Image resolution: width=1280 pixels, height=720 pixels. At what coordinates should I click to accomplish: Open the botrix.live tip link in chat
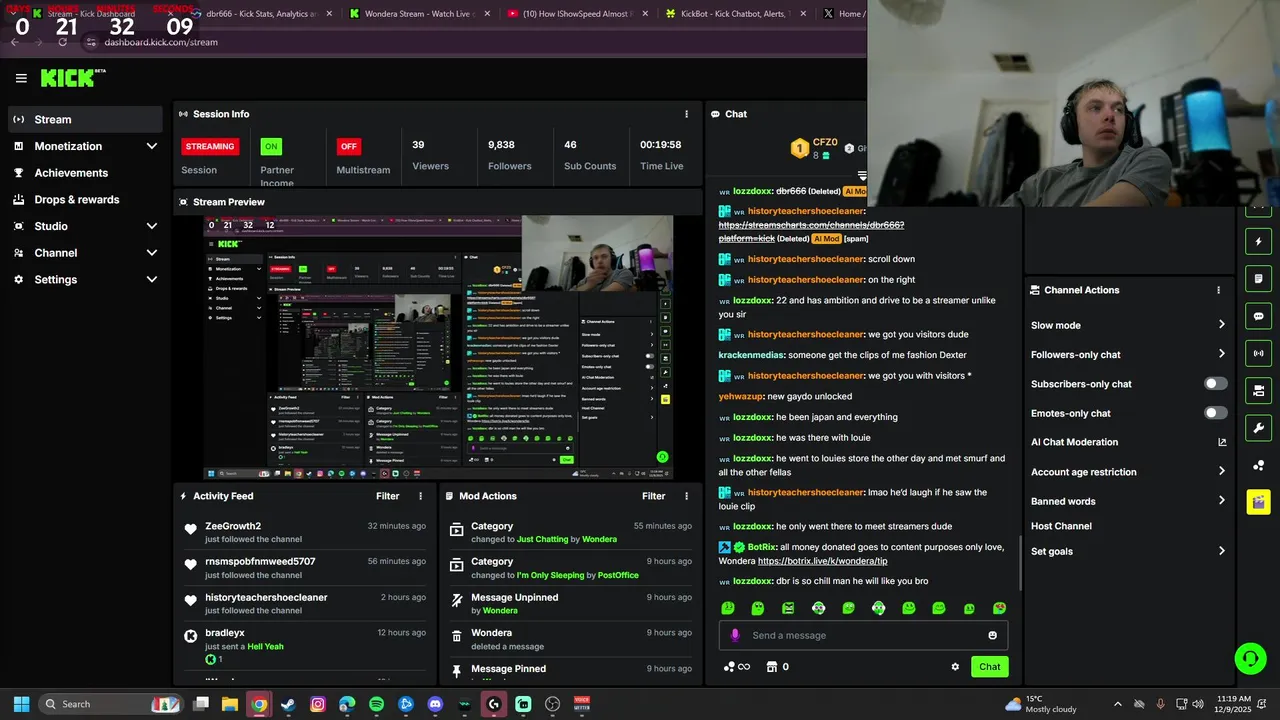pyautogui.click(x=822, y=561)
